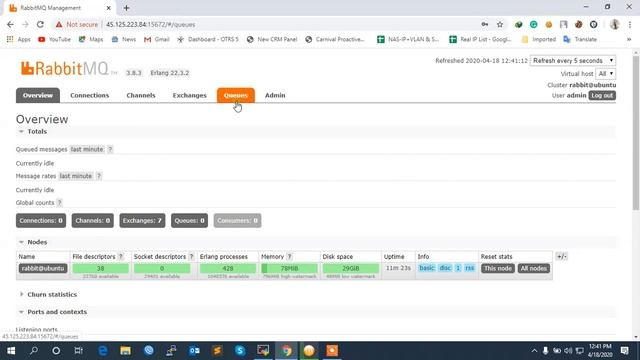Open the Windows Start menu
The width and height of the screenshot is (640, 360).
11,351
